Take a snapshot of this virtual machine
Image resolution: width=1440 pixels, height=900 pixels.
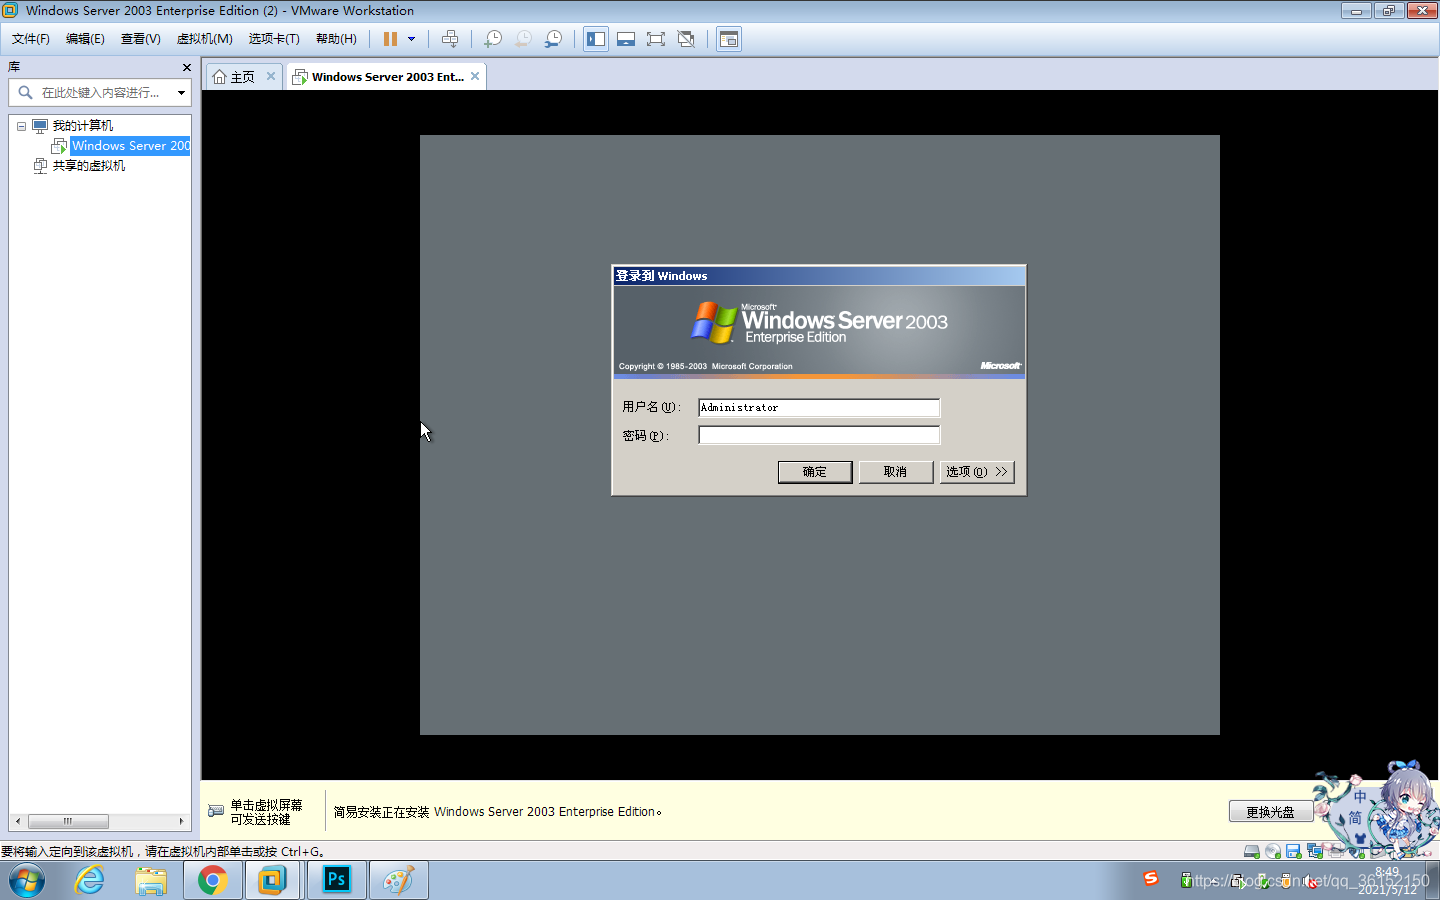click(x=493, y=39)
